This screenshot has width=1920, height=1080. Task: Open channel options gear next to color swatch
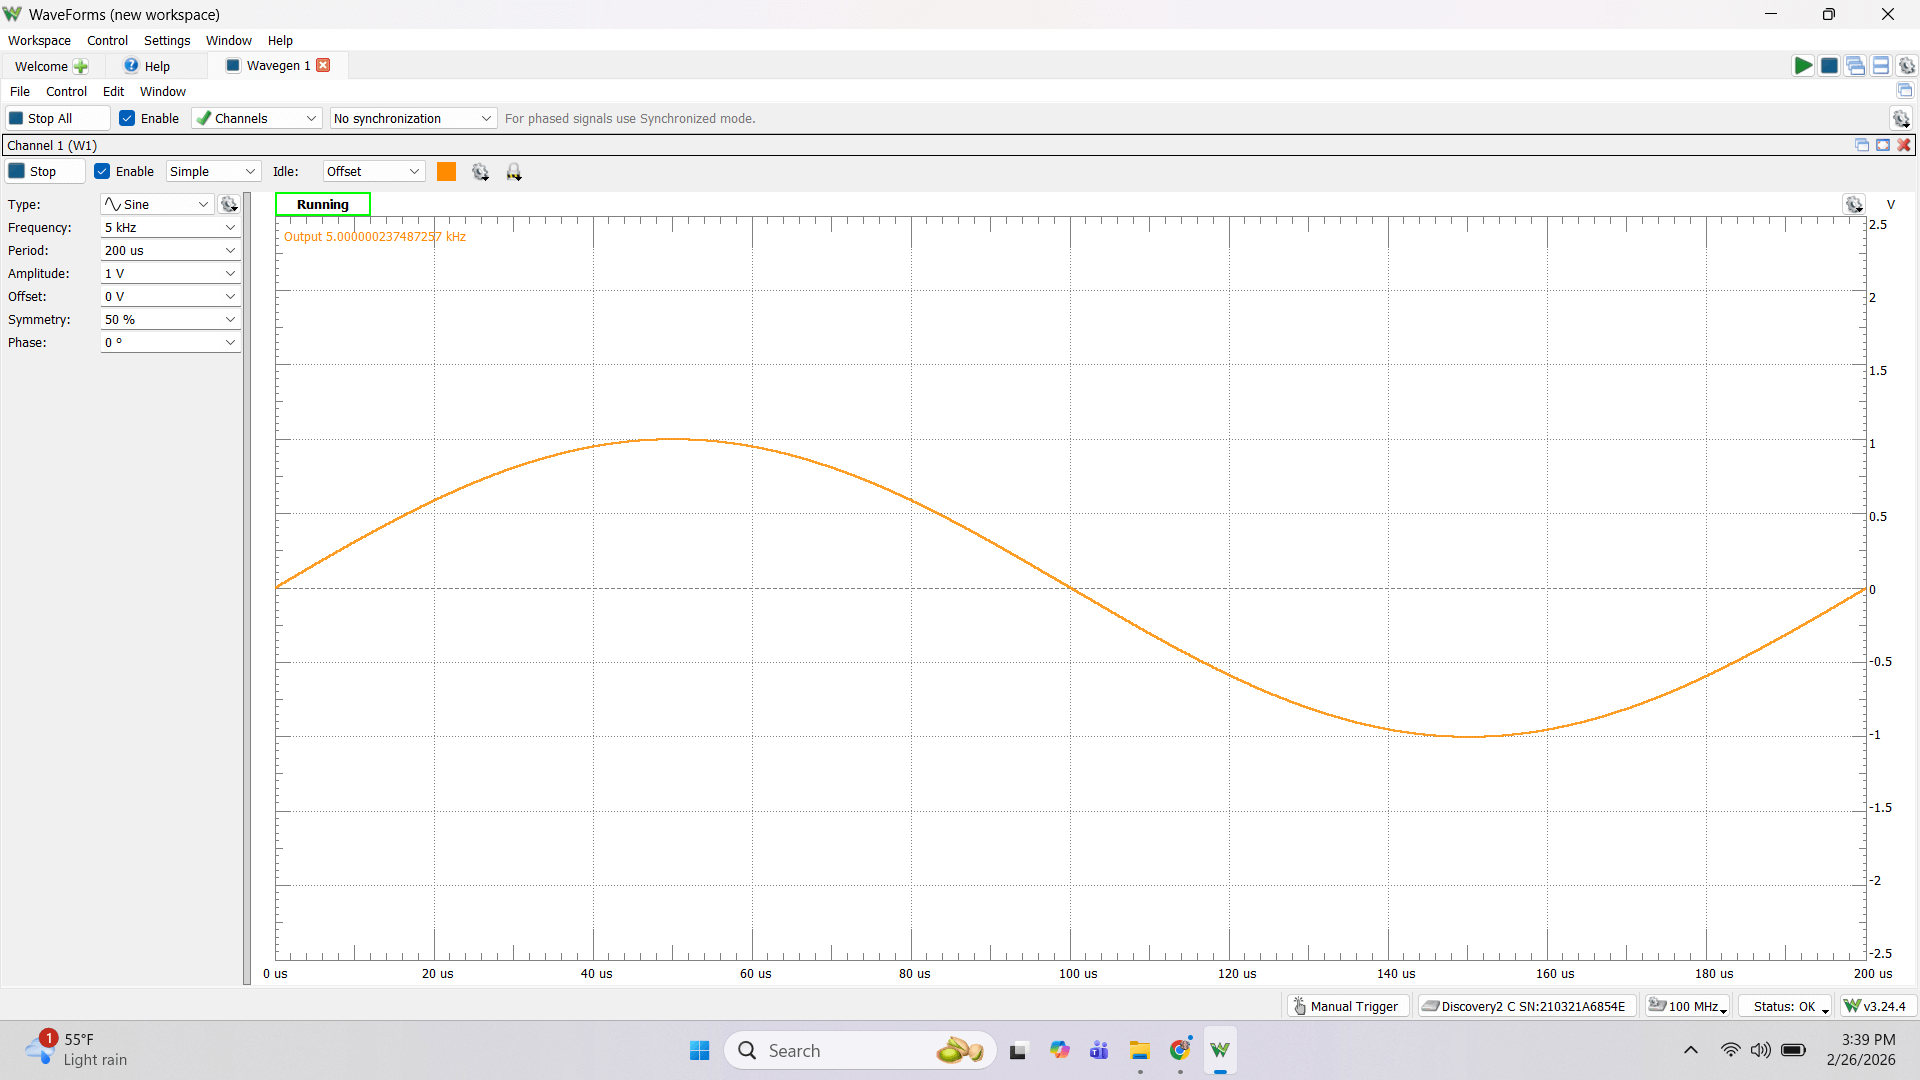pyautogui.click(x=480, y=172)
